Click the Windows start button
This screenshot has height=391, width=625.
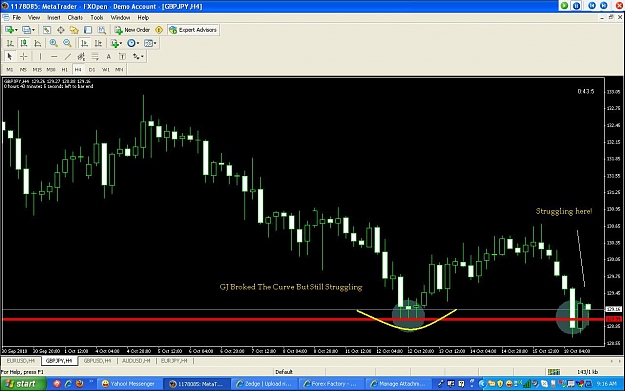23,384
